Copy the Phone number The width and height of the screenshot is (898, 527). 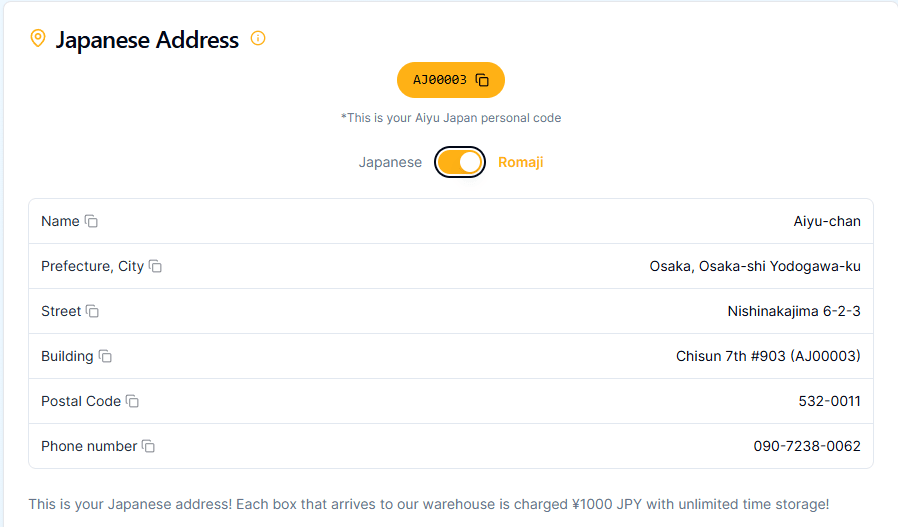[x=148, y=446]
